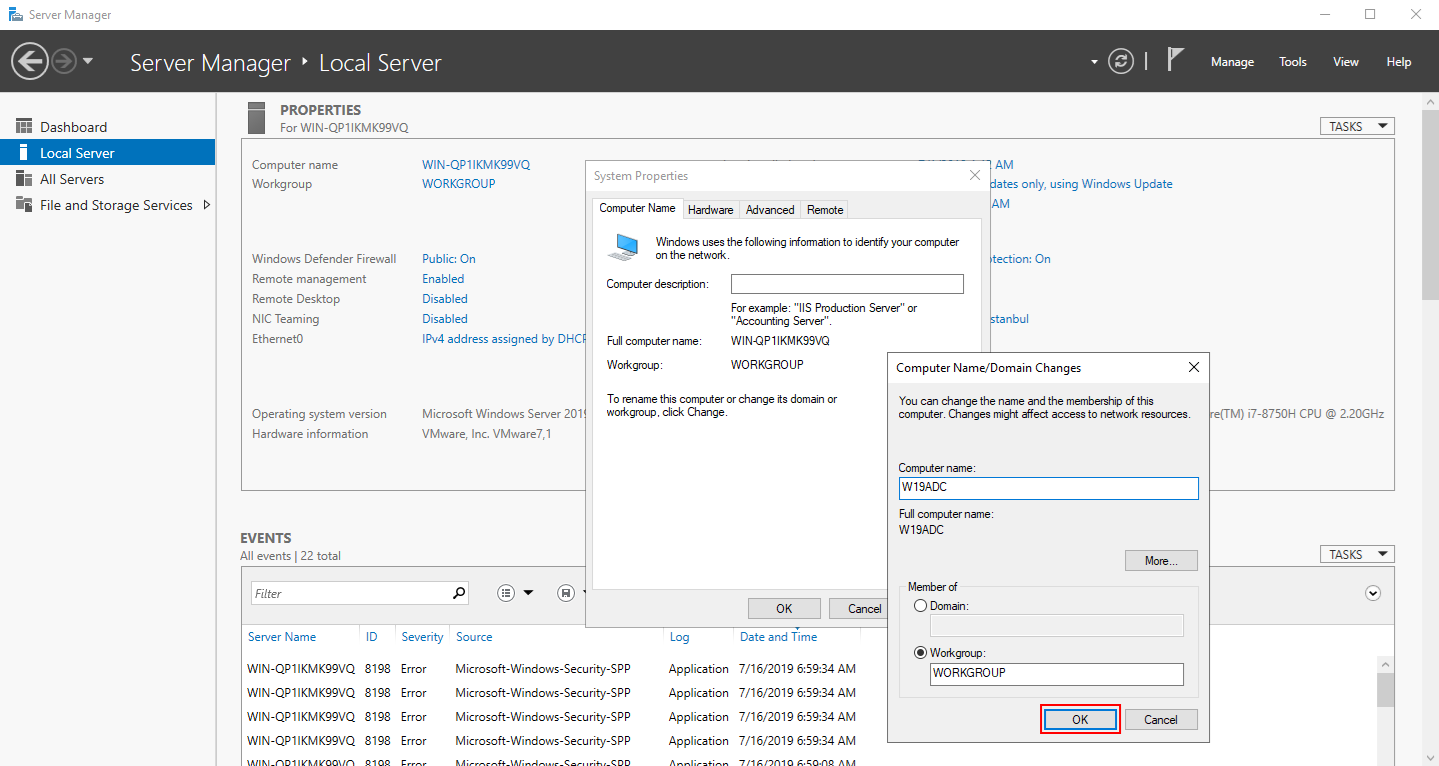Close the Computer Name/Domain Changes dialog

click(1193, 367)
